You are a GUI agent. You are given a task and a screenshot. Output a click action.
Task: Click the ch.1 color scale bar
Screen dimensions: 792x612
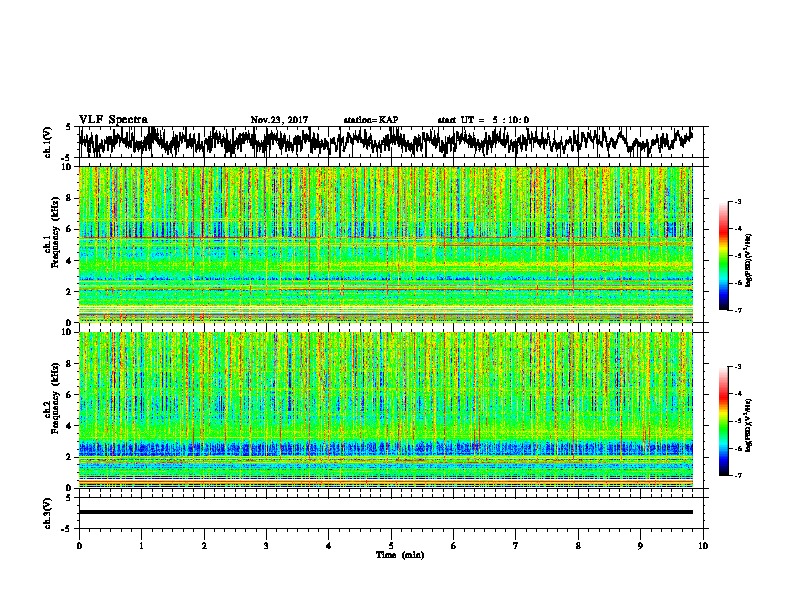(x=724, y=256)
